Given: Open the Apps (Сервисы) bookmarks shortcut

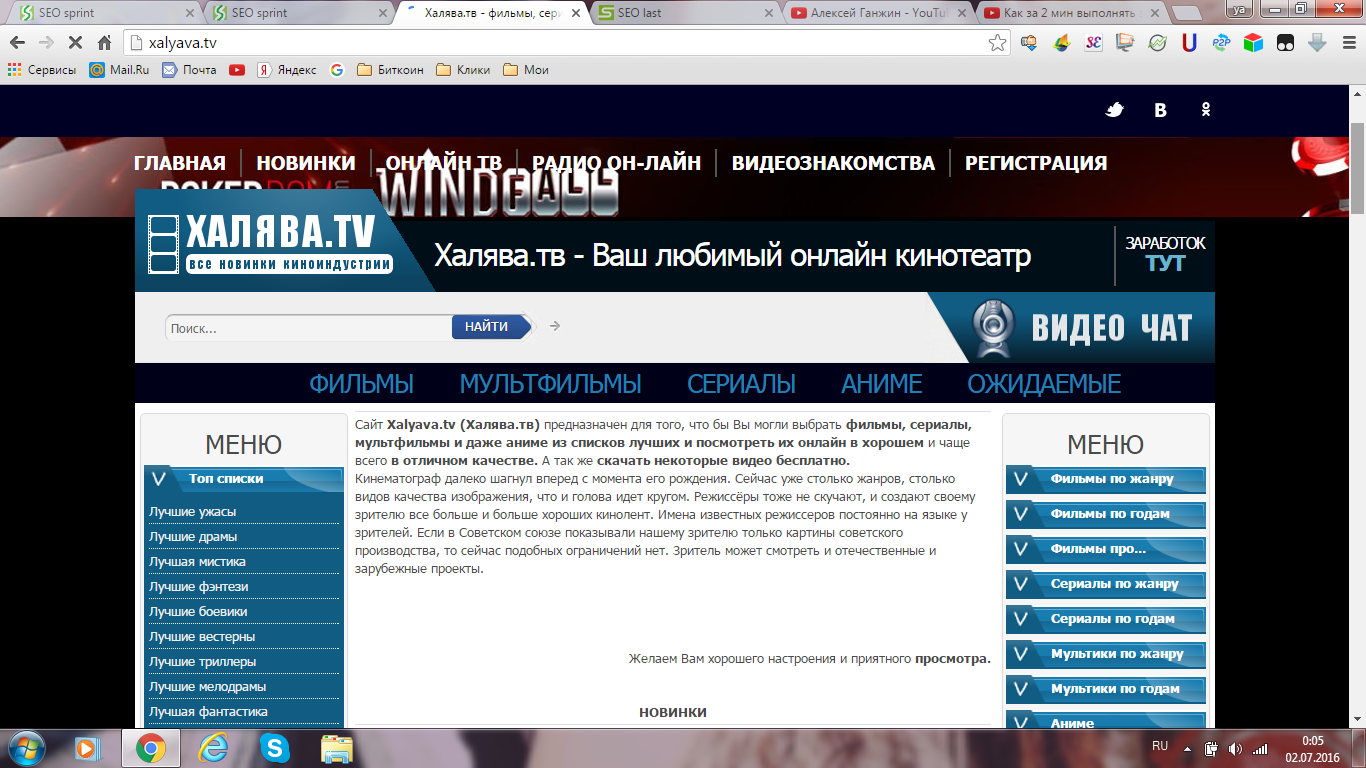Looking at the screenshot, I should click(42, 70).
